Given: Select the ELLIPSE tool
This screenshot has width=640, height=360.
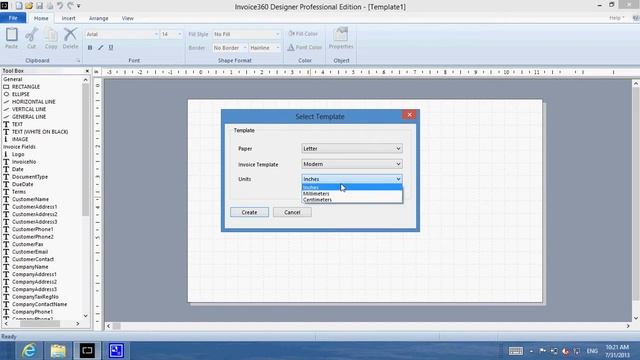Looking at the screenshot, I should pos(20,94).
